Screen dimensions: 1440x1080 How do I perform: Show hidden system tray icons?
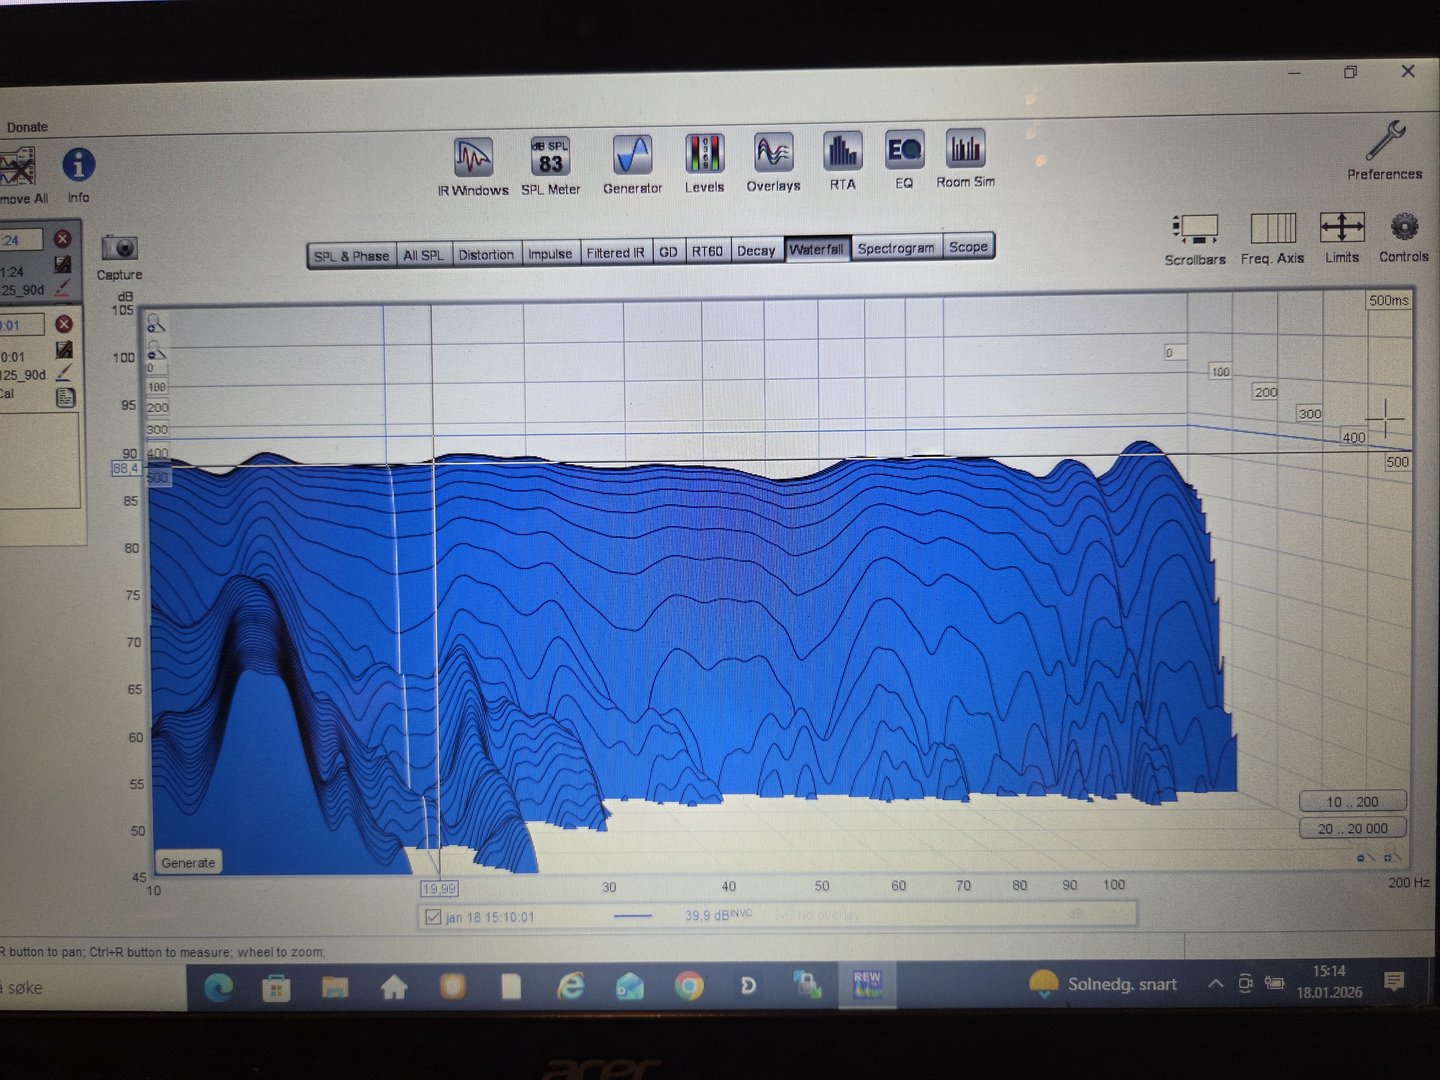click(1215, 984)
